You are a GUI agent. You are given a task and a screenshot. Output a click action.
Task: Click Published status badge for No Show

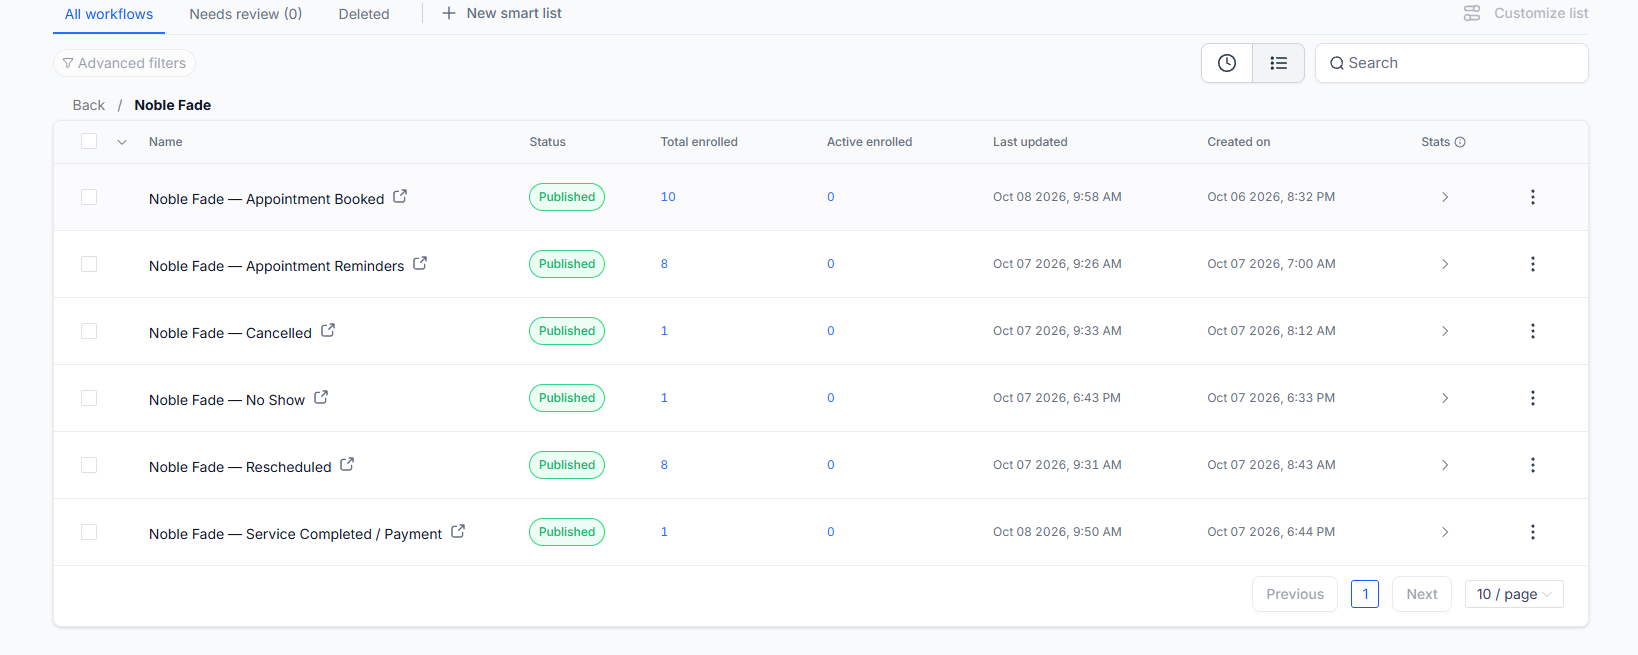[567, 398]
